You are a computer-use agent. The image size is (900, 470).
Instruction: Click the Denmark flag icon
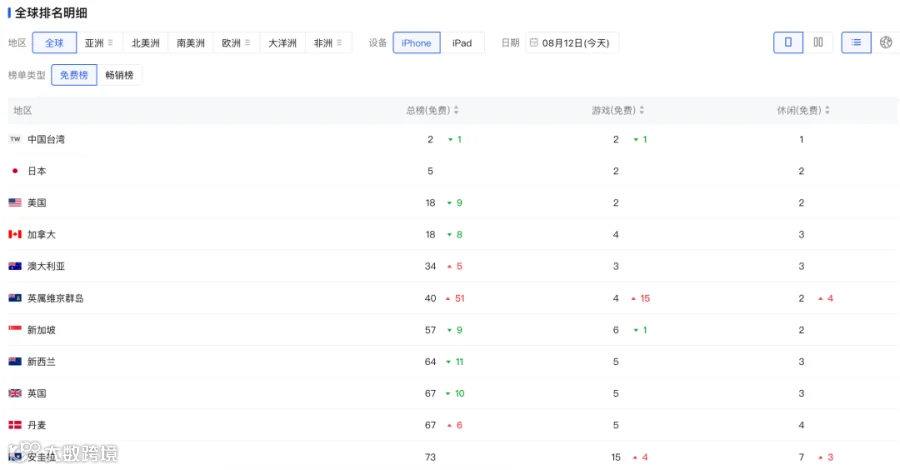(x=15, y=425)
